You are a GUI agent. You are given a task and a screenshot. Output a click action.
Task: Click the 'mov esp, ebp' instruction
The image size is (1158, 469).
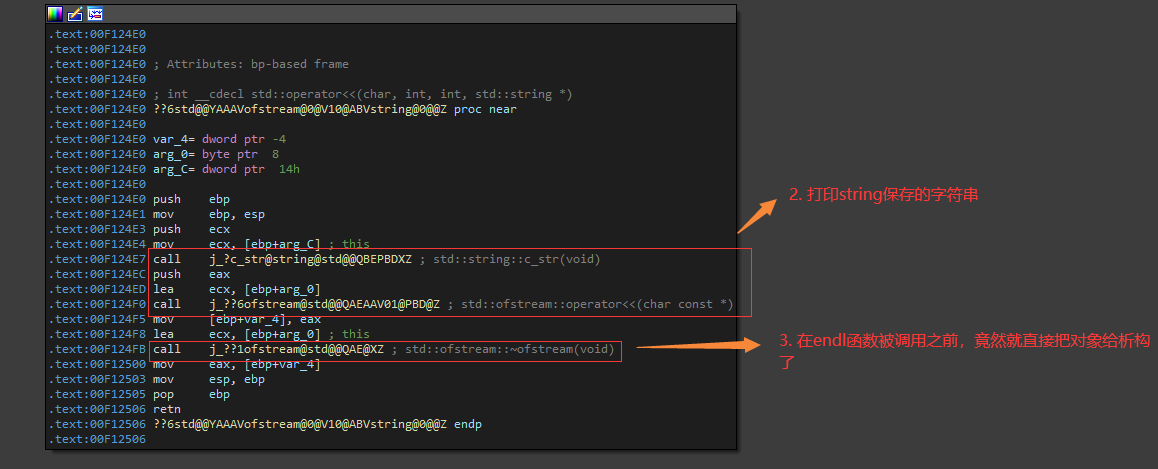coord(209,379)
